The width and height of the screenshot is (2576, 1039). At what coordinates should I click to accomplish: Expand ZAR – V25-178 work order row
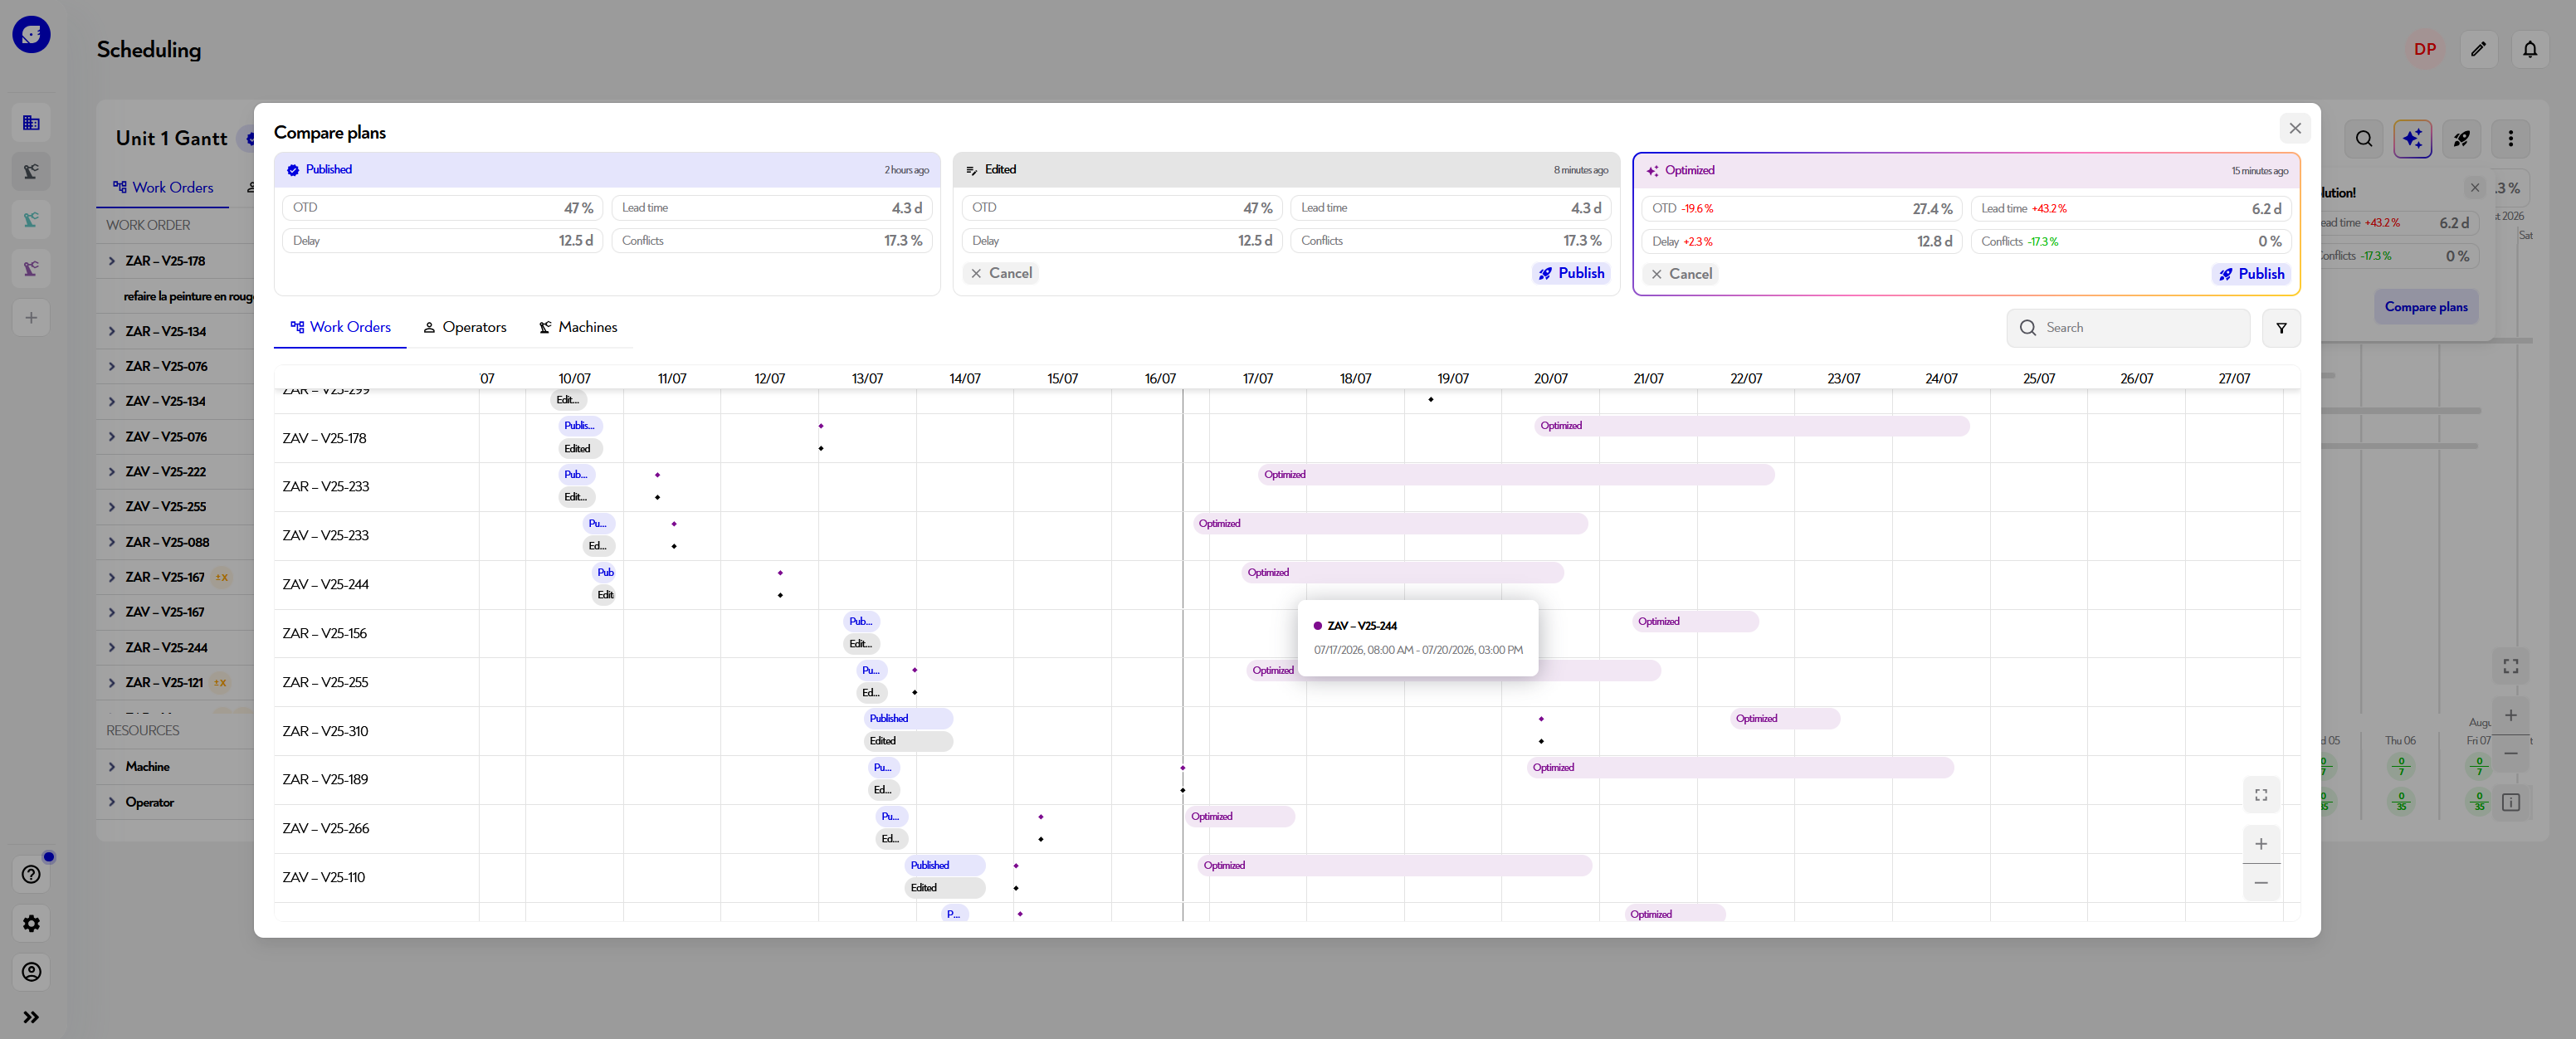coord(111,261)
